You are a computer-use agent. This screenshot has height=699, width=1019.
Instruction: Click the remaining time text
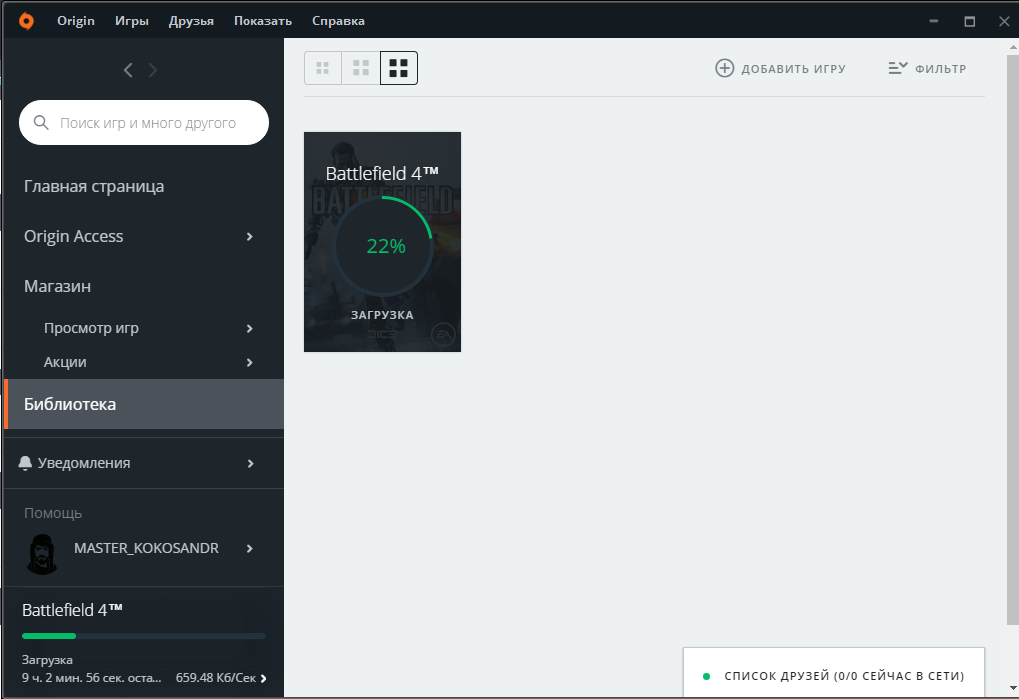[x=92, y=678]
